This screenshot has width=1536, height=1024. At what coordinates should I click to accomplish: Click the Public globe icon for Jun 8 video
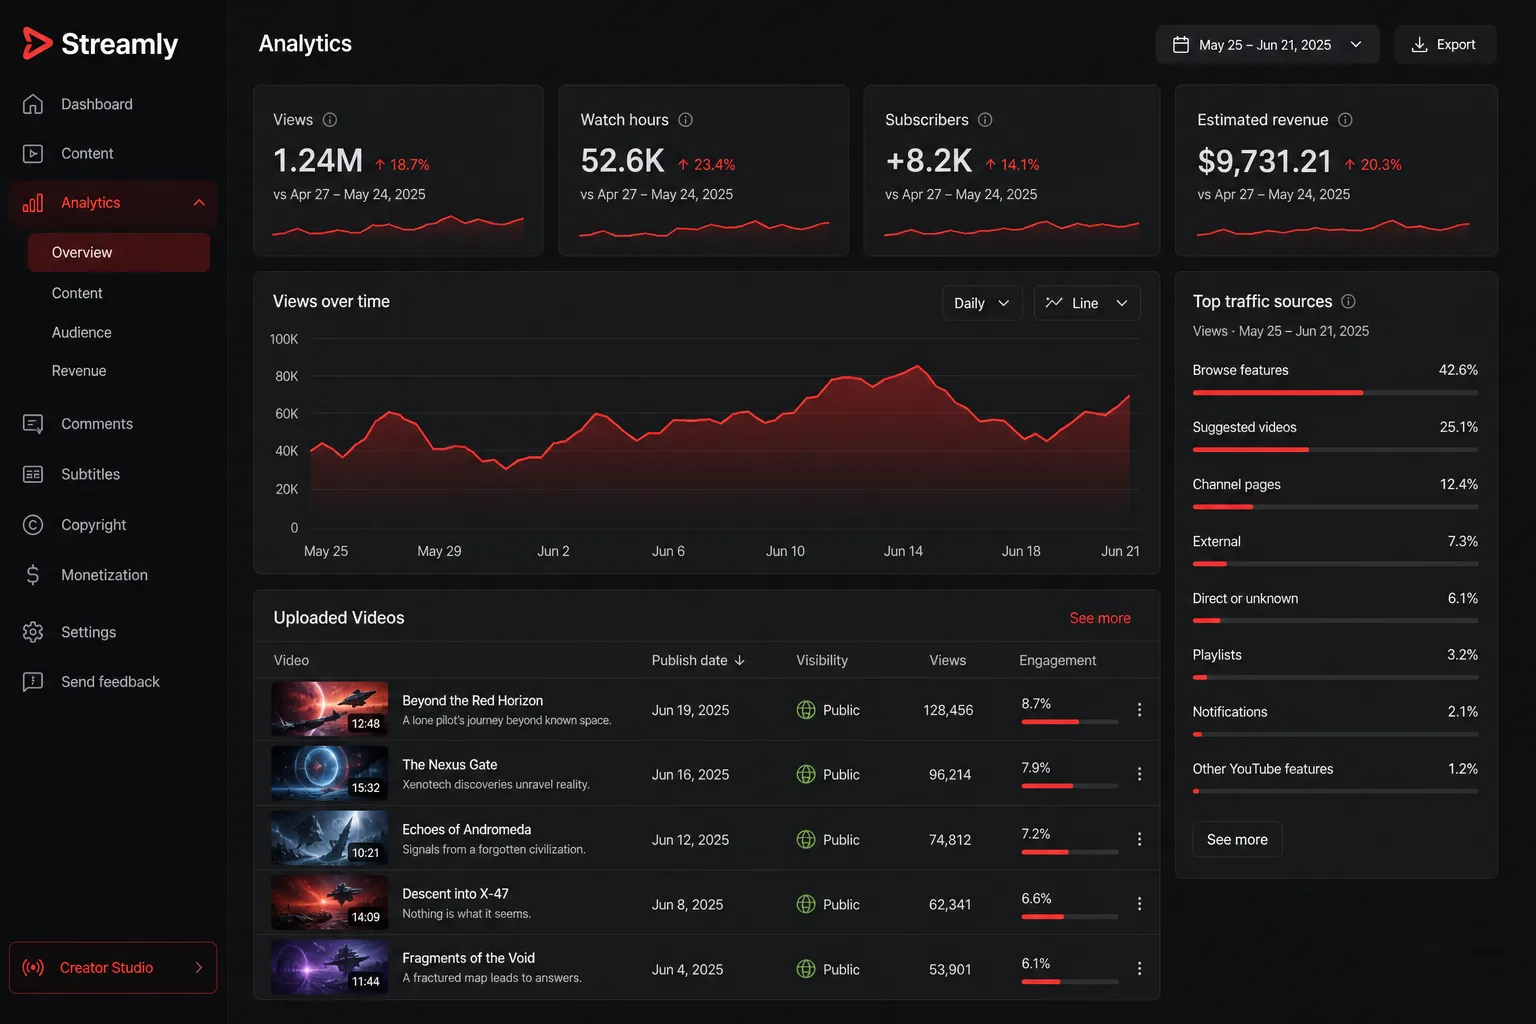coord(806,904)
